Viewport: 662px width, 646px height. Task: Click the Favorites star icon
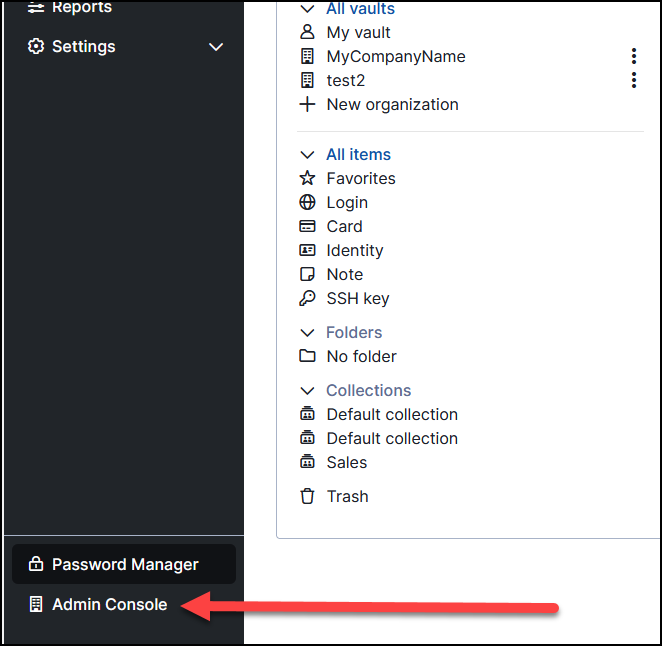(x=308, y=179)
